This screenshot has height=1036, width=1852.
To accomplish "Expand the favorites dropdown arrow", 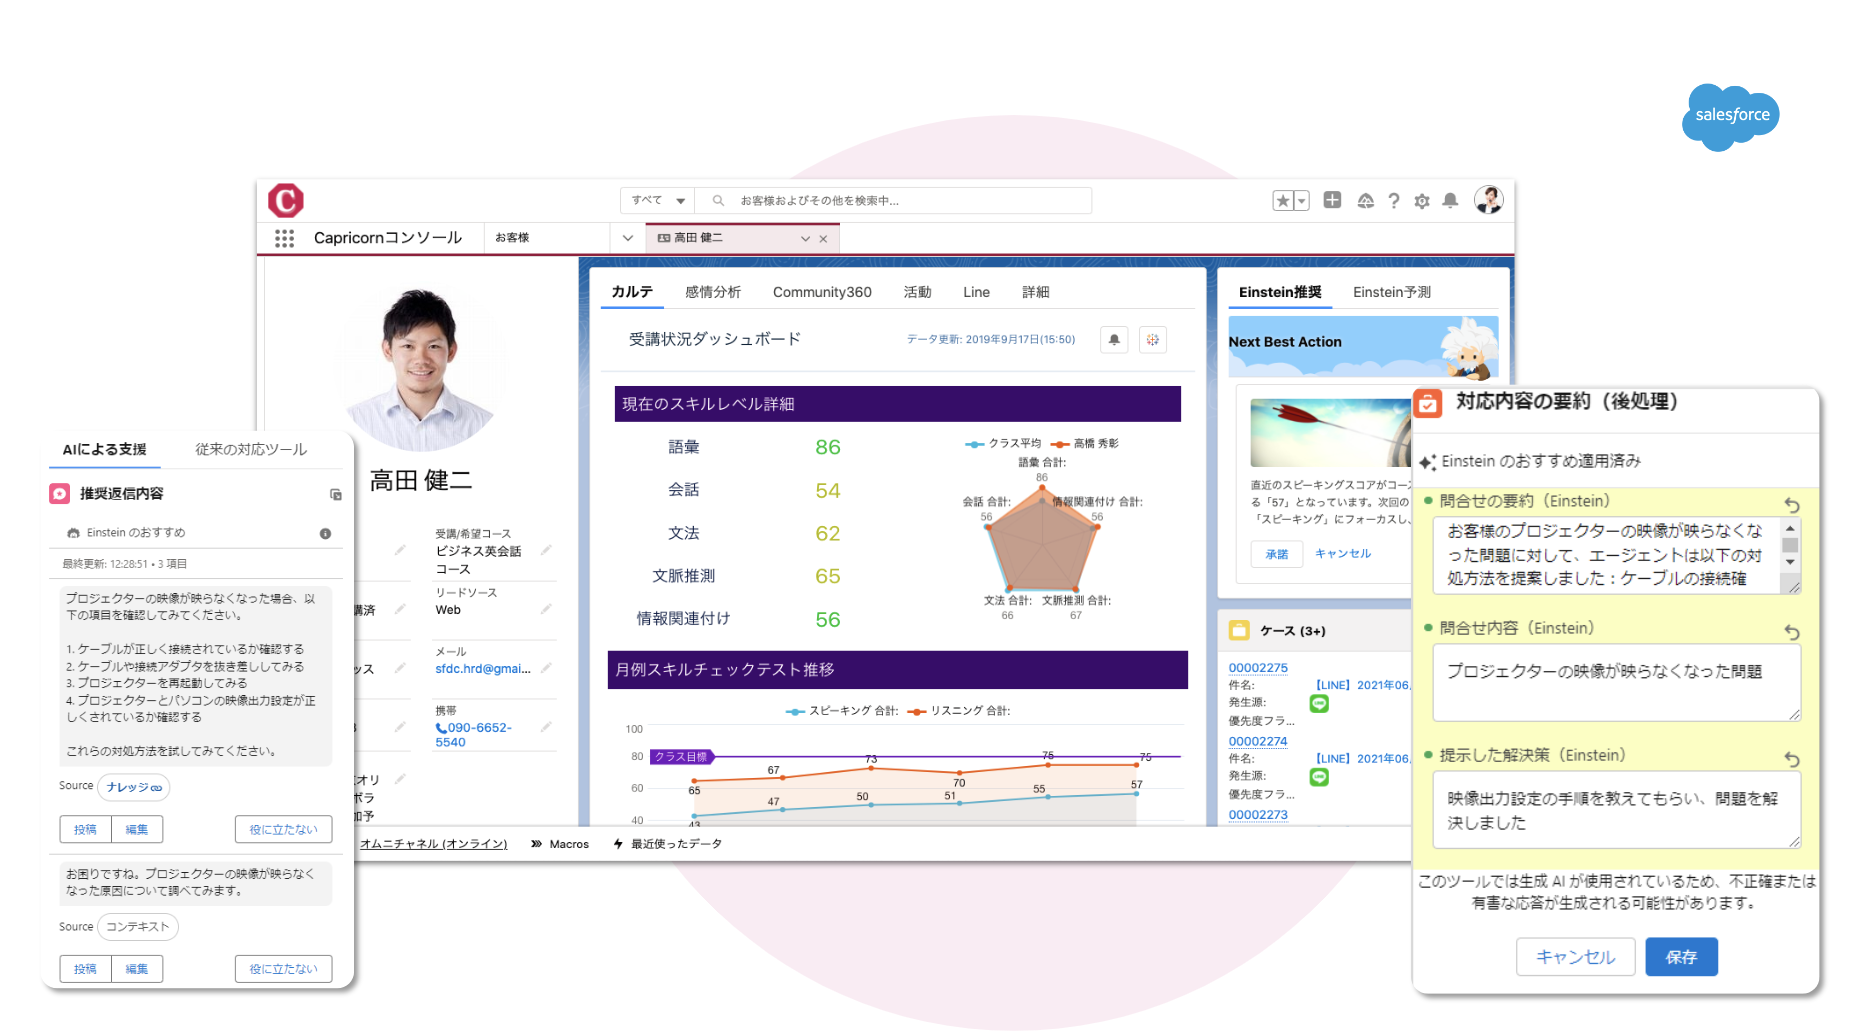I will tap(1301, 200).
